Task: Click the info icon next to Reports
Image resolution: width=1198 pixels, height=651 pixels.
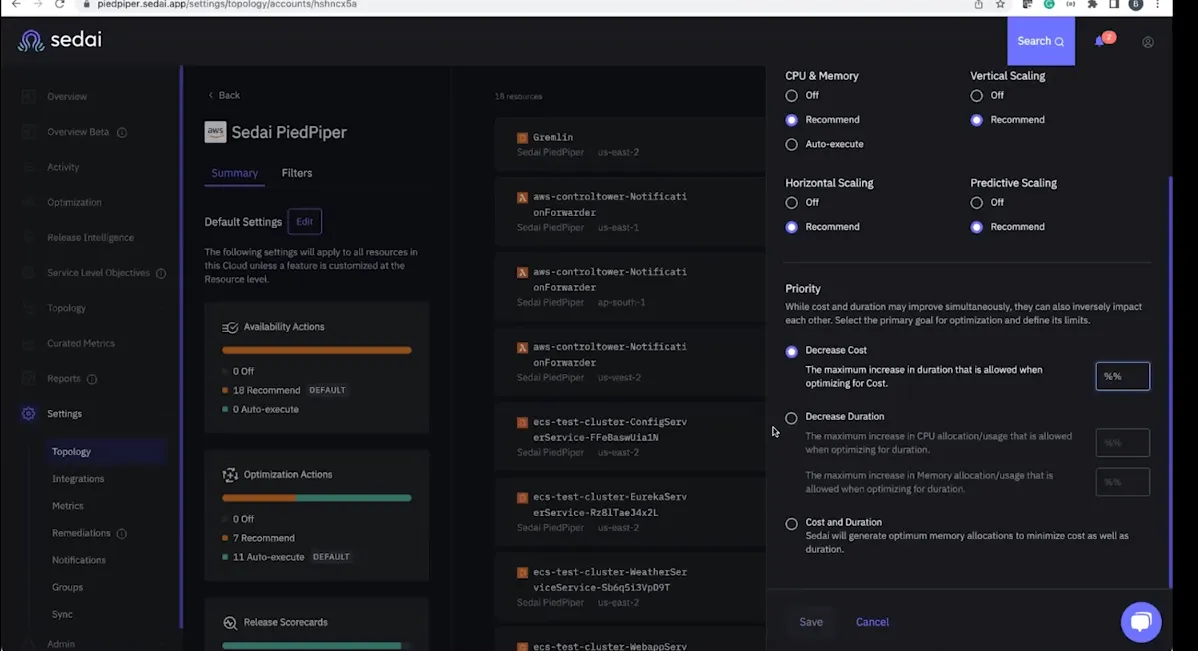Action: tap(92, 379)
